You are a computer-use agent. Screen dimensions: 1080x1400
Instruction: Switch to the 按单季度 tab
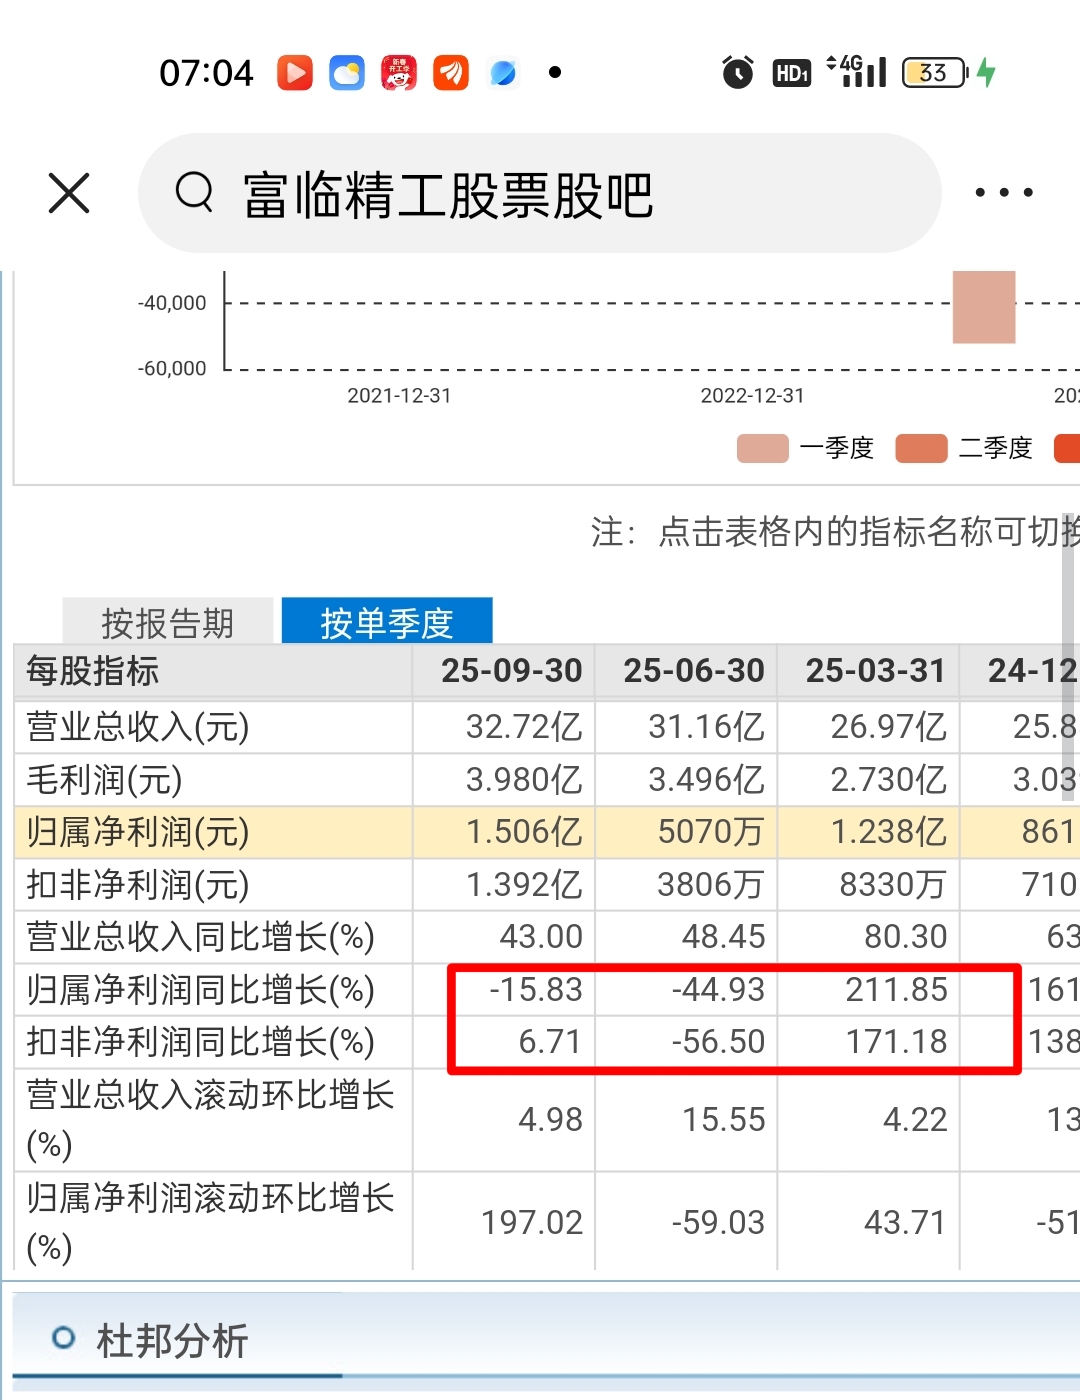click(x=387, y=622)
